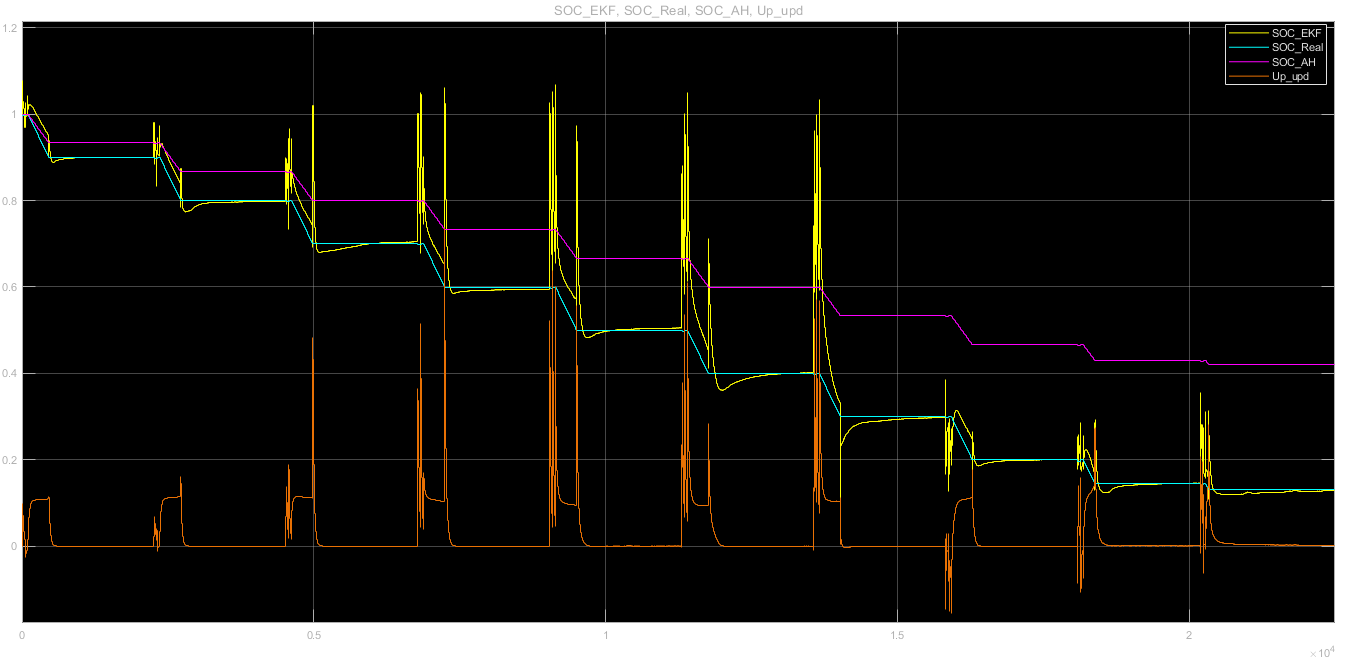The height and width of the screenshot is (666, 1350).
Task: Click the y-axis tick label '0.4'
Action: (x=11, y=374)
